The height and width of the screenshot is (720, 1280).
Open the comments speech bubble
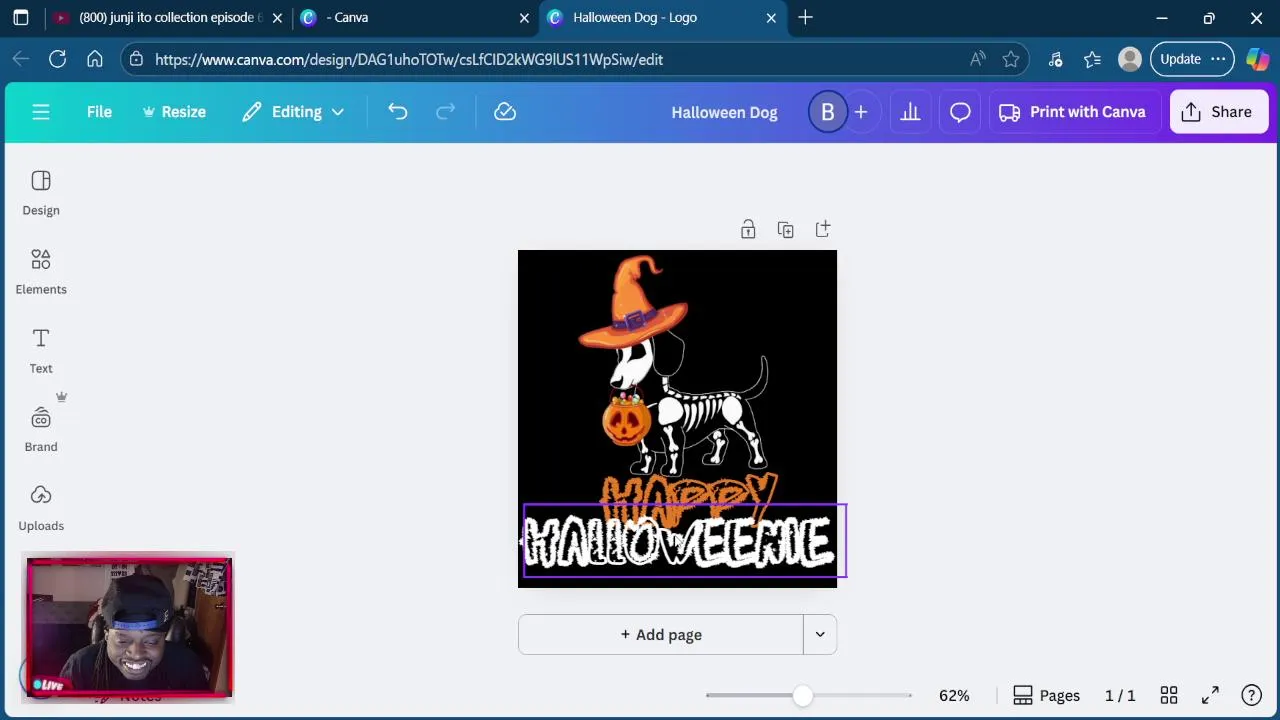click(x=960, y=112)
